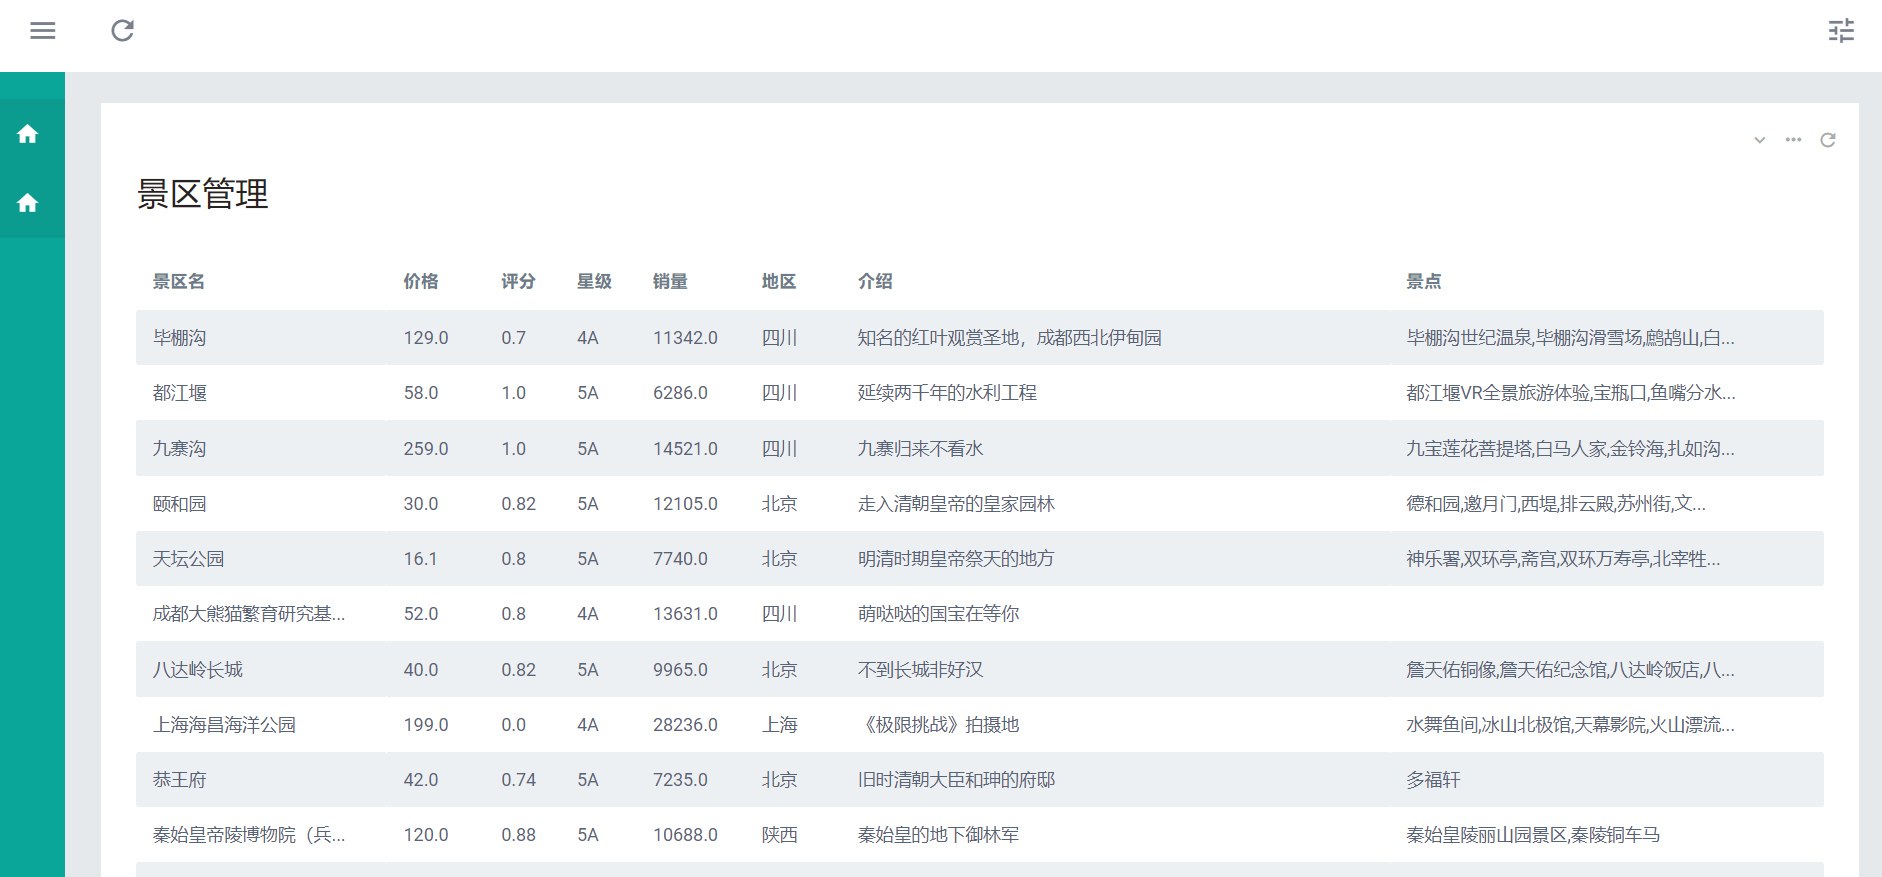Select the 都江堰 row name

pyautogui.click(x=179, y=393)
